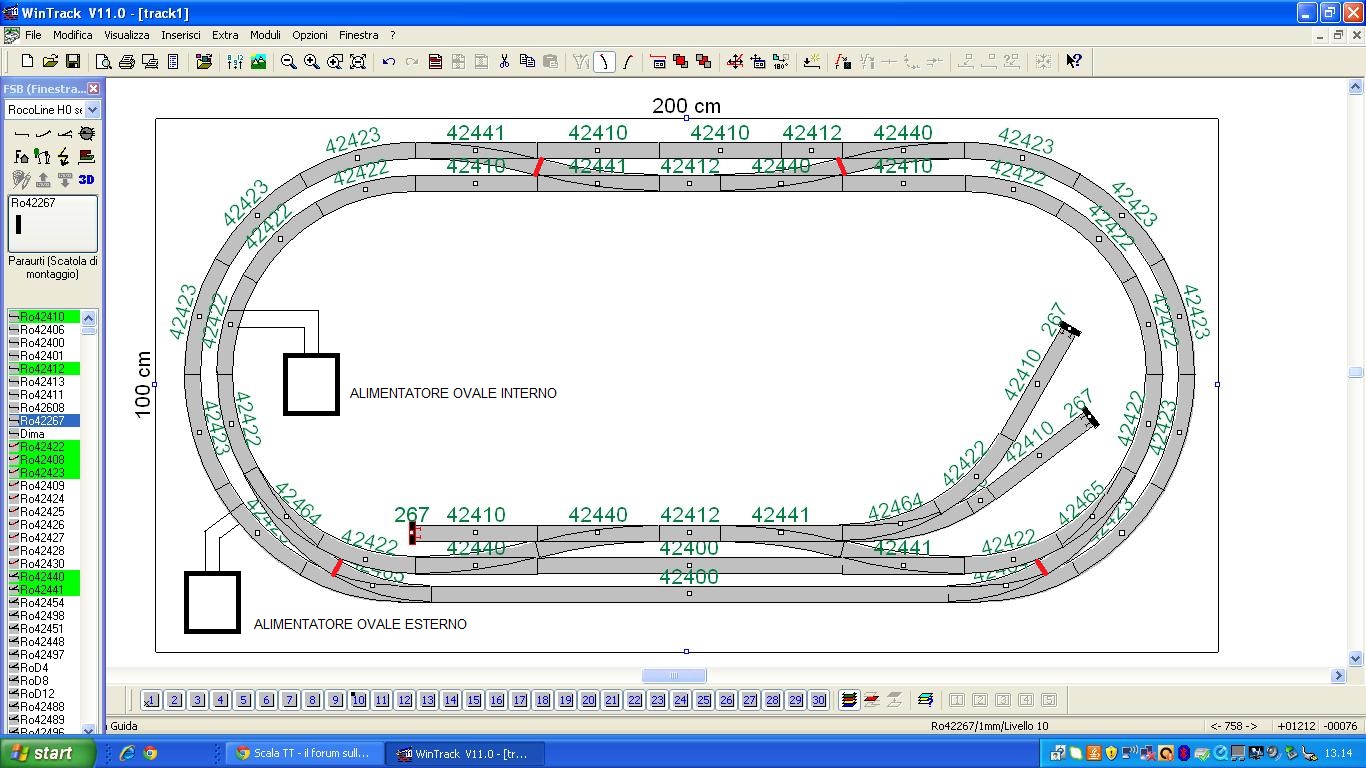The height and width of the screenshot is (768, 1366).
Task: Select the signals category icon
Action: [43, 157]
